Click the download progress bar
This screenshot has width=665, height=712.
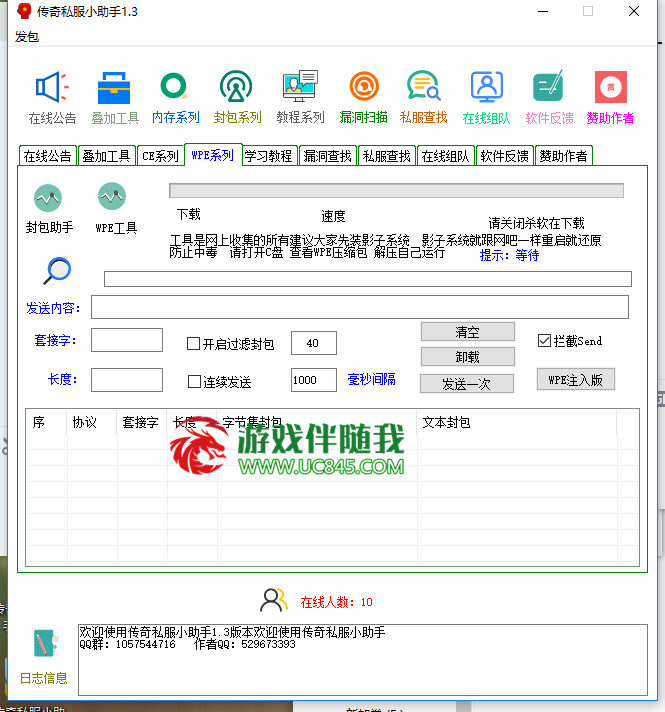(x=396, y=191)
